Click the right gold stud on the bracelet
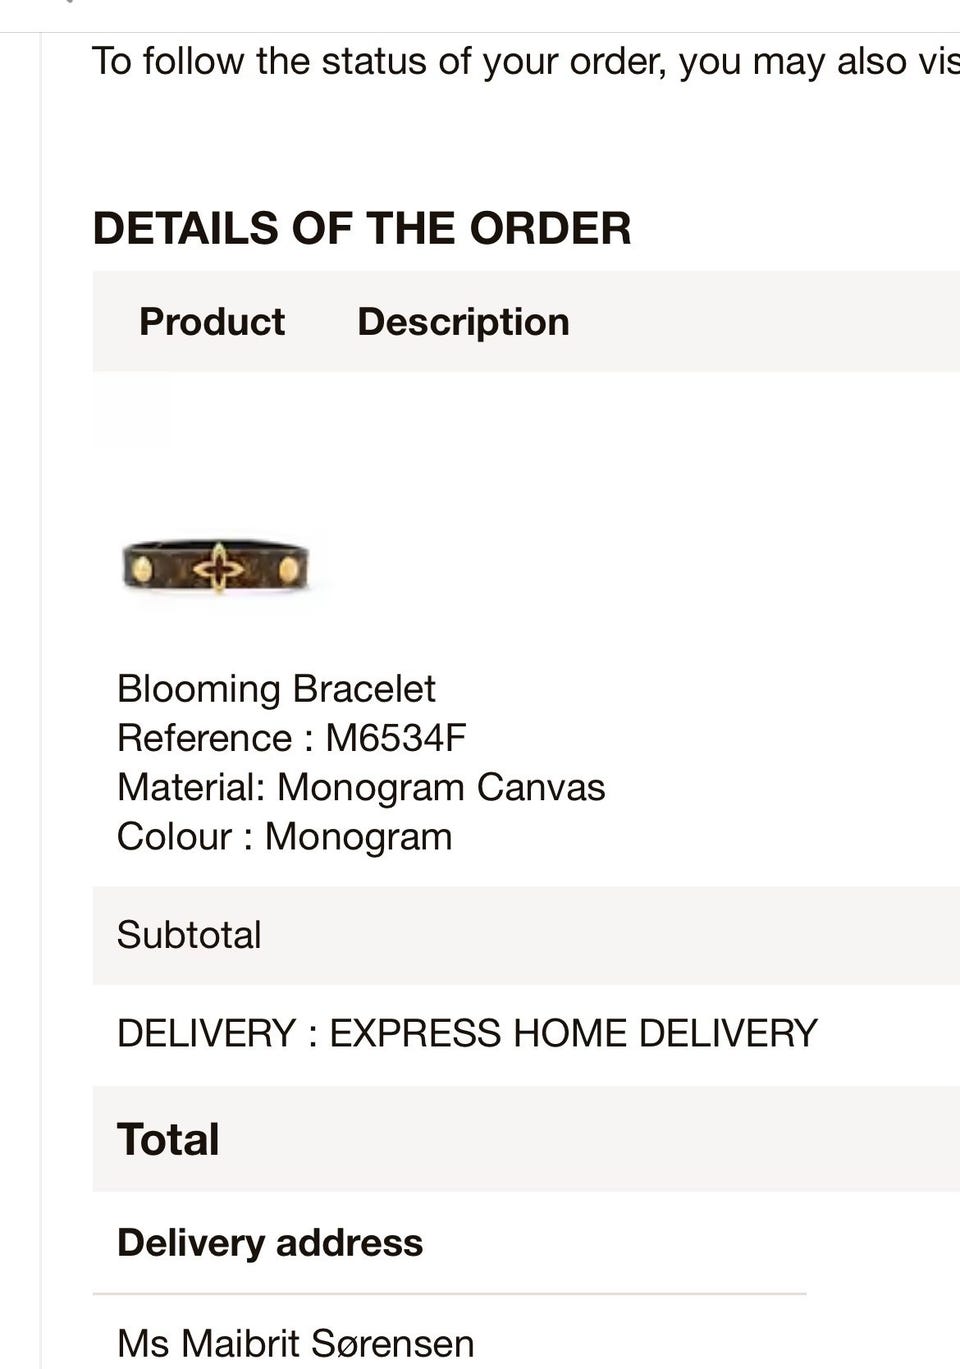Viewport: 960px width, 1369px height. pyautogui.click(x=289, y=569)
